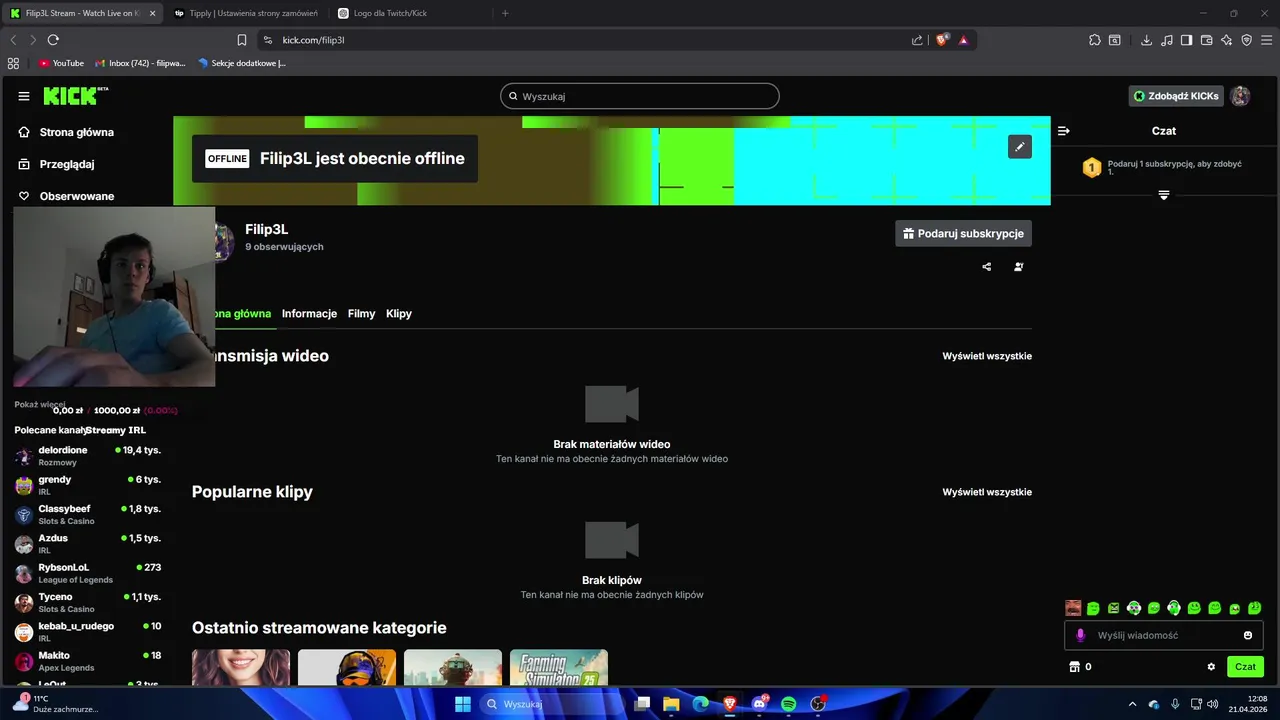The height and width of the screenshot is (720, 1280).
Task: Click 'Wyświetl wszystkie' for video broadcasts
Action: tap(987, 356)
